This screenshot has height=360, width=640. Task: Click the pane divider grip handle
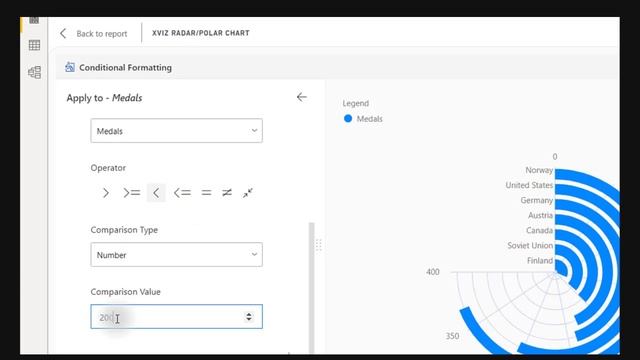(319, 245)
